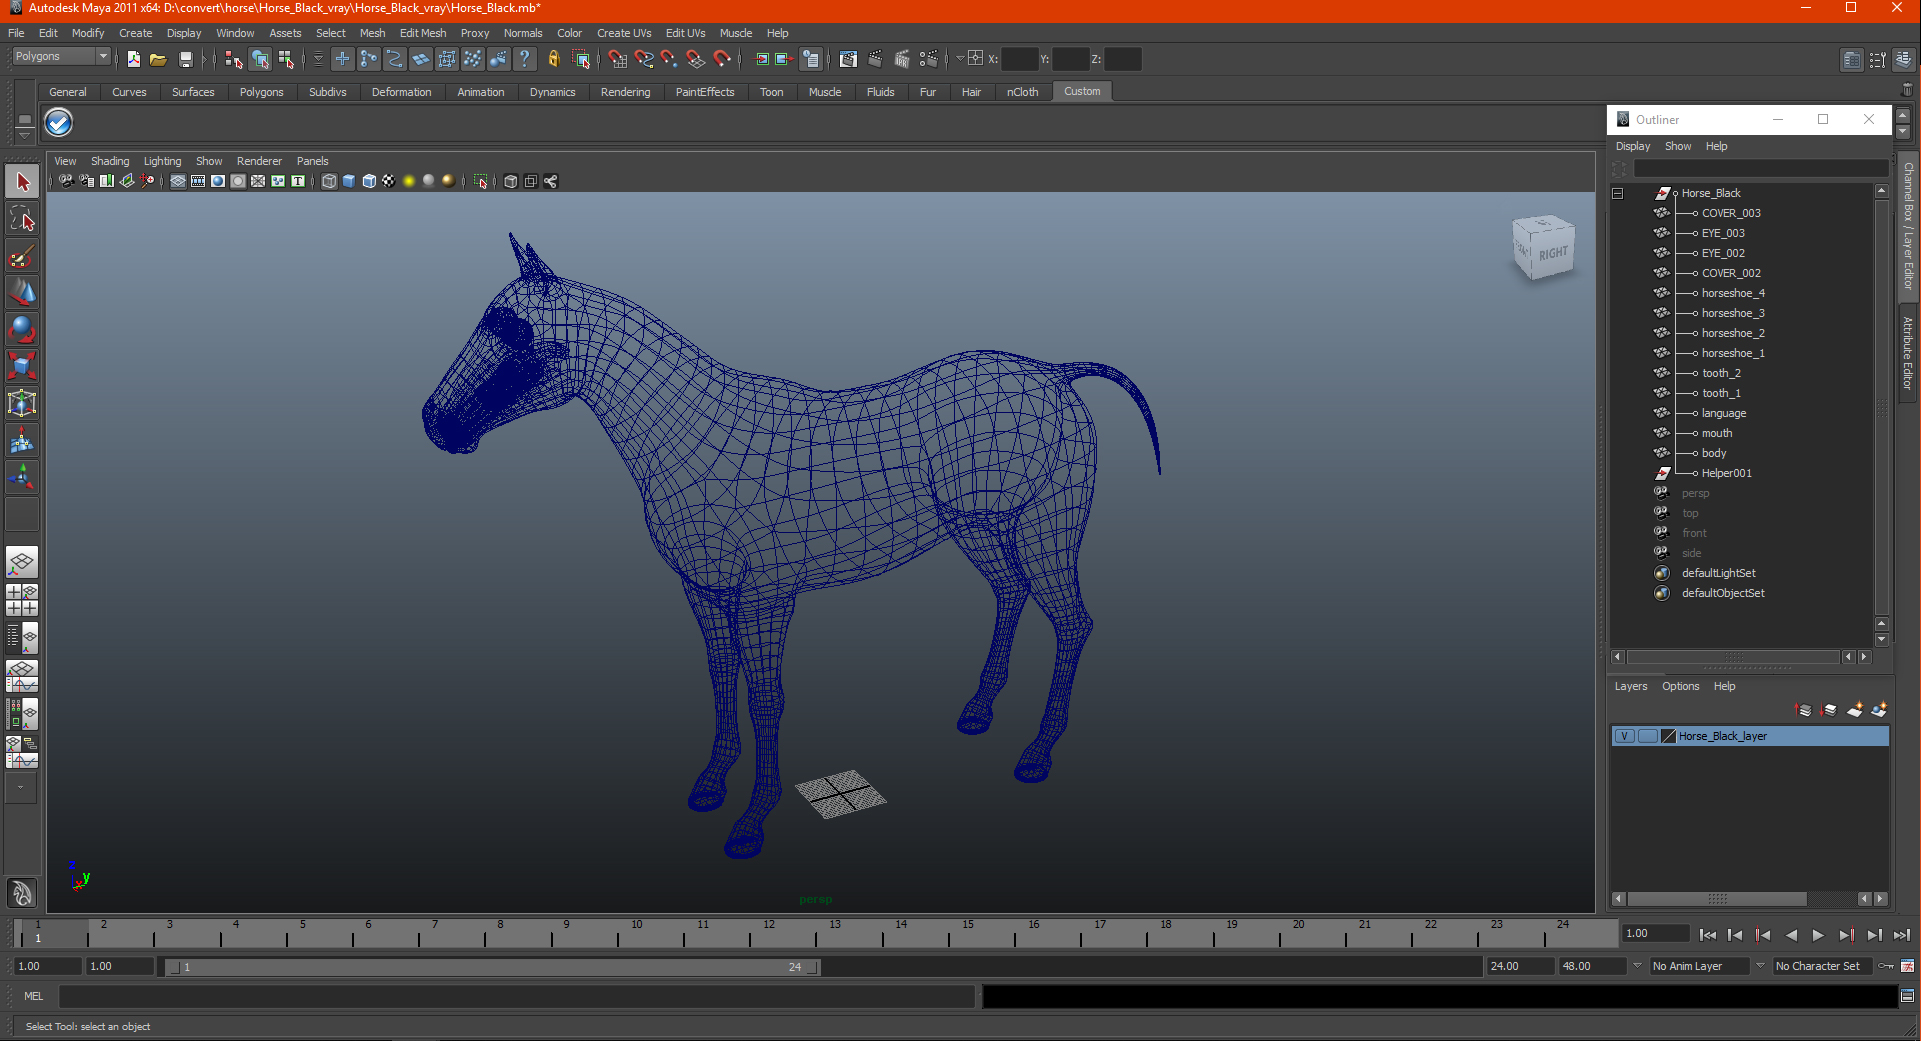Switch to single perspective view layout

[22, 562]
